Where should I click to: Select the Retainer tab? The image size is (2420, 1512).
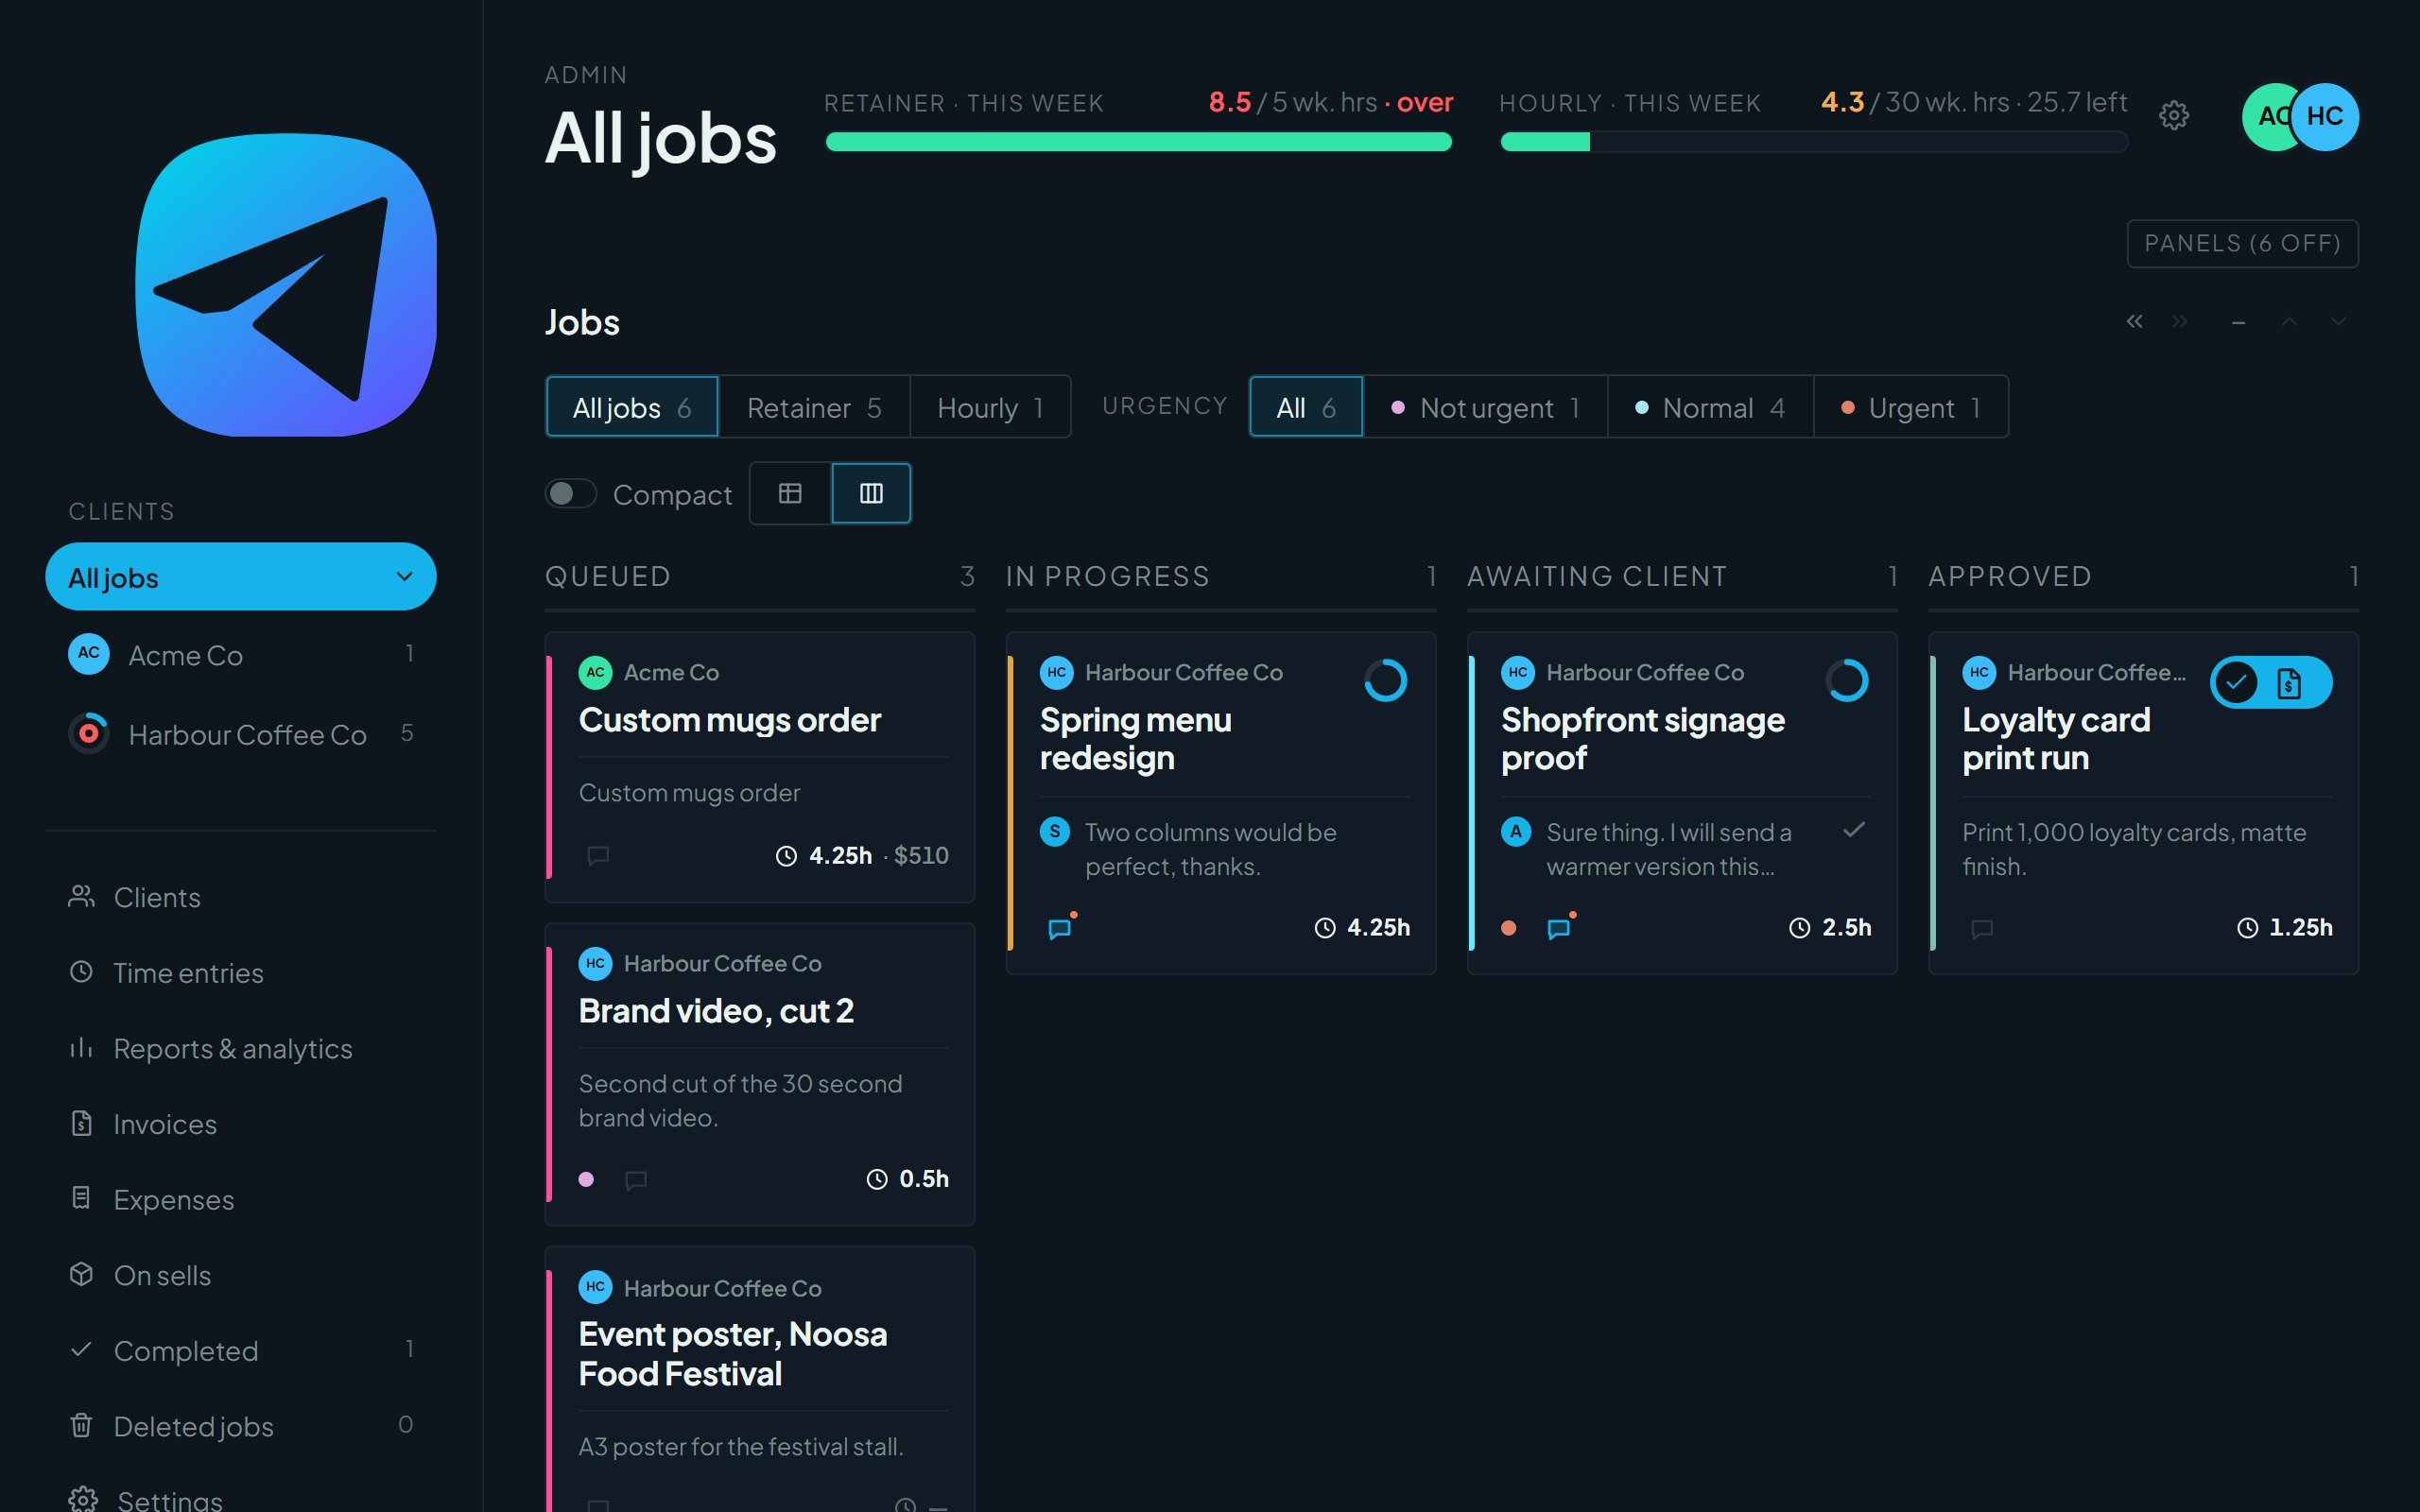click(x=814, y=407)
